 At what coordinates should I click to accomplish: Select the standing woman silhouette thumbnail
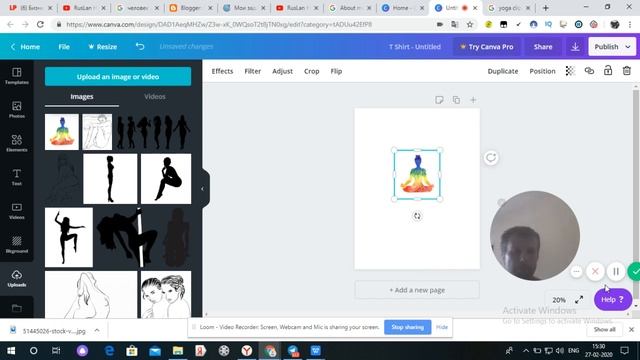(x=110, y=179)
